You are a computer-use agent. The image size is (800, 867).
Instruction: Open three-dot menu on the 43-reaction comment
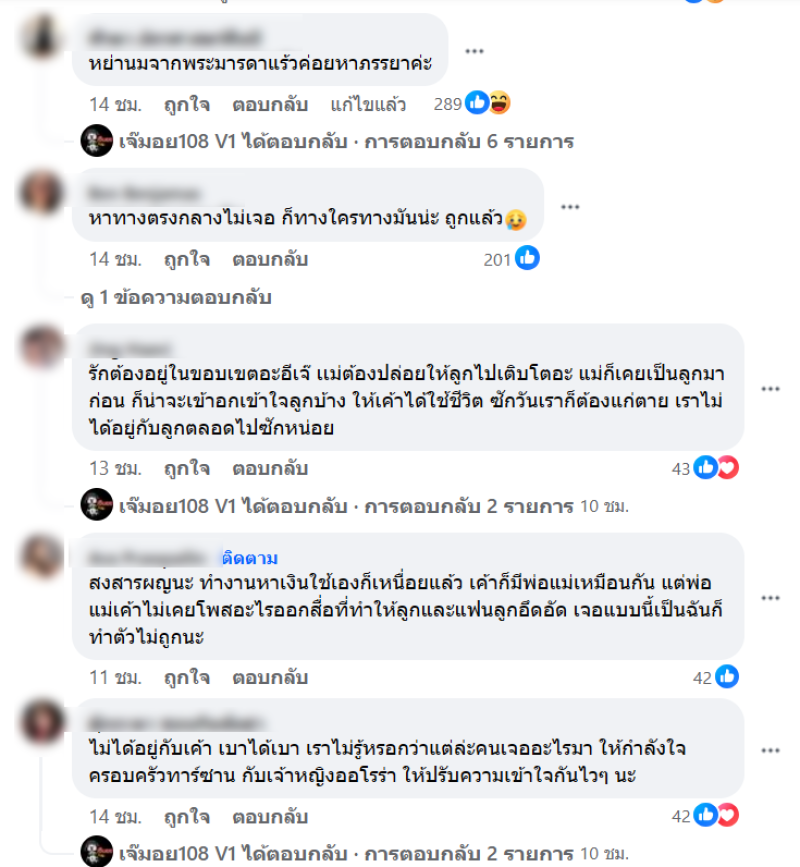coord(770,389)
